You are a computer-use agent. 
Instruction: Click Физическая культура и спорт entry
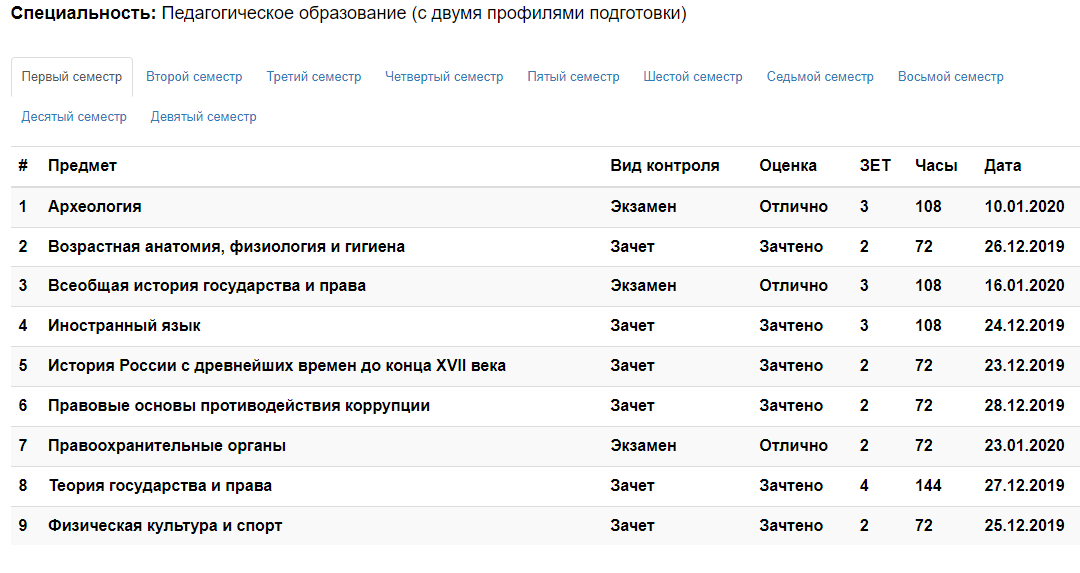(x=165, y=525)
